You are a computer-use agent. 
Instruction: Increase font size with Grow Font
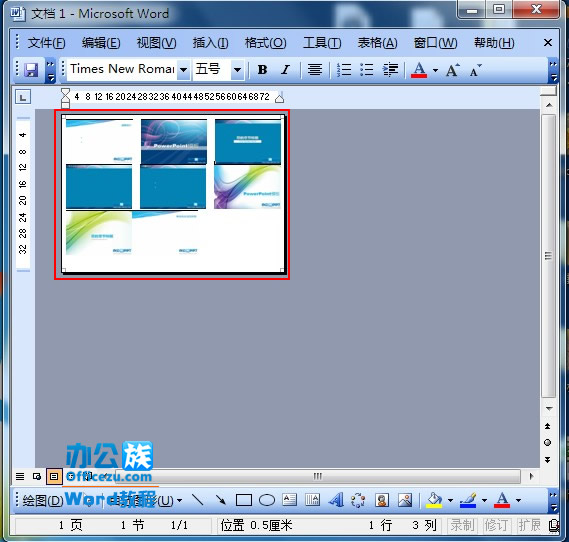[x=453, y=70]
